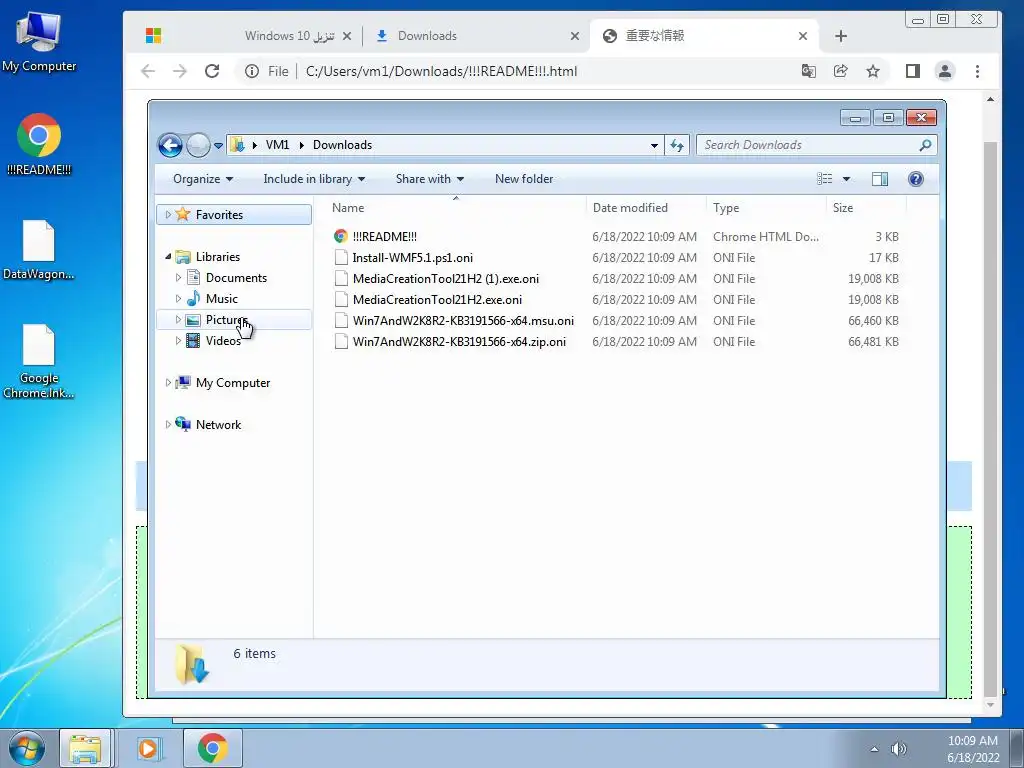This screenshot has width=1024, height=768.
Task: Open a new Chrome tab
Action: [841, 36]
